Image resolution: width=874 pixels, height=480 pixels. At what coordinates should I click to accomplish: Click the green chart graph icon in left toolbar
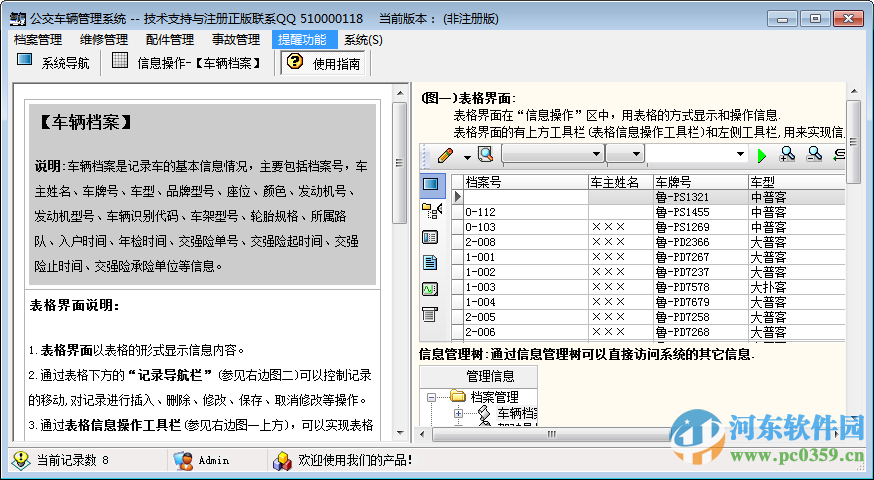click(430, 289)
